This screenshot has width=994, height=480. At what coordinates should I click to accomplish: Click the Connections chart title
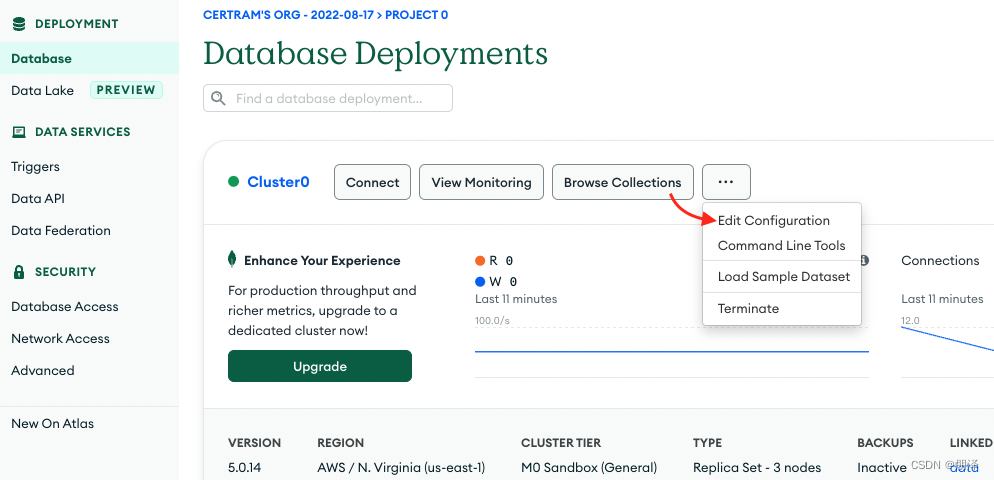pos(940,261)
